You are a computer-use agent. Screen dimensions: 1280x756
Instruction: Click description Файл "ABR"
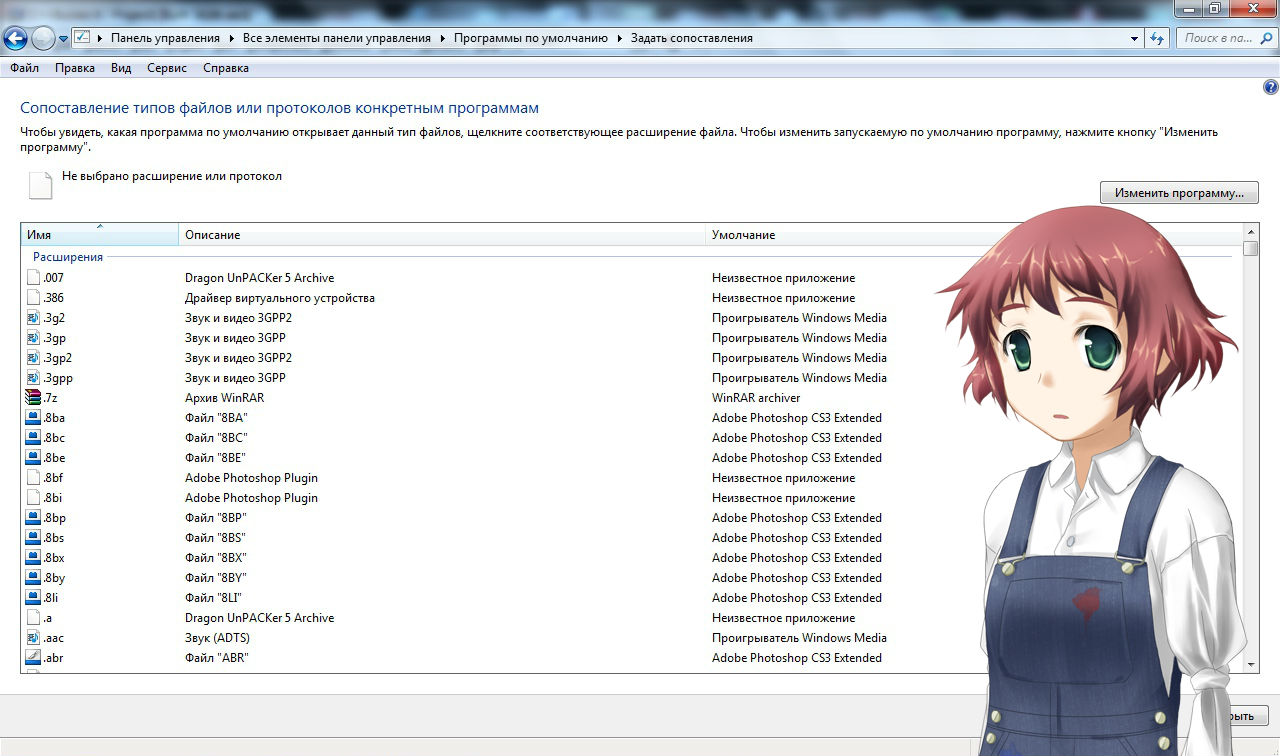[x=217, y=658]
